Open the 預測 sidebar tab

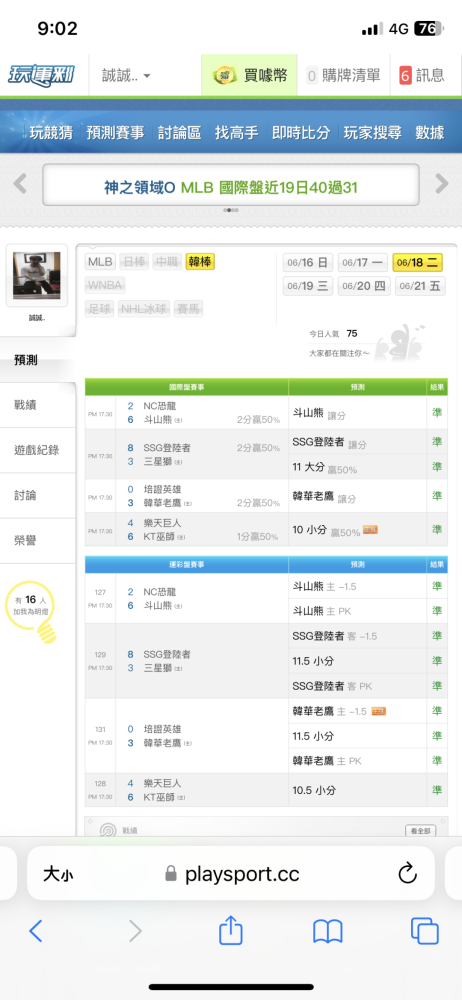(x=38, y=360)
